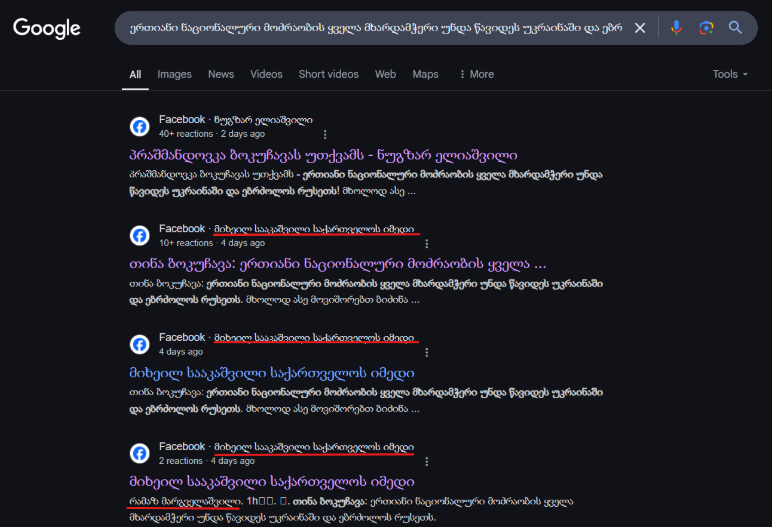Submit search with the magnifier icon

click(x=735, y=28)
